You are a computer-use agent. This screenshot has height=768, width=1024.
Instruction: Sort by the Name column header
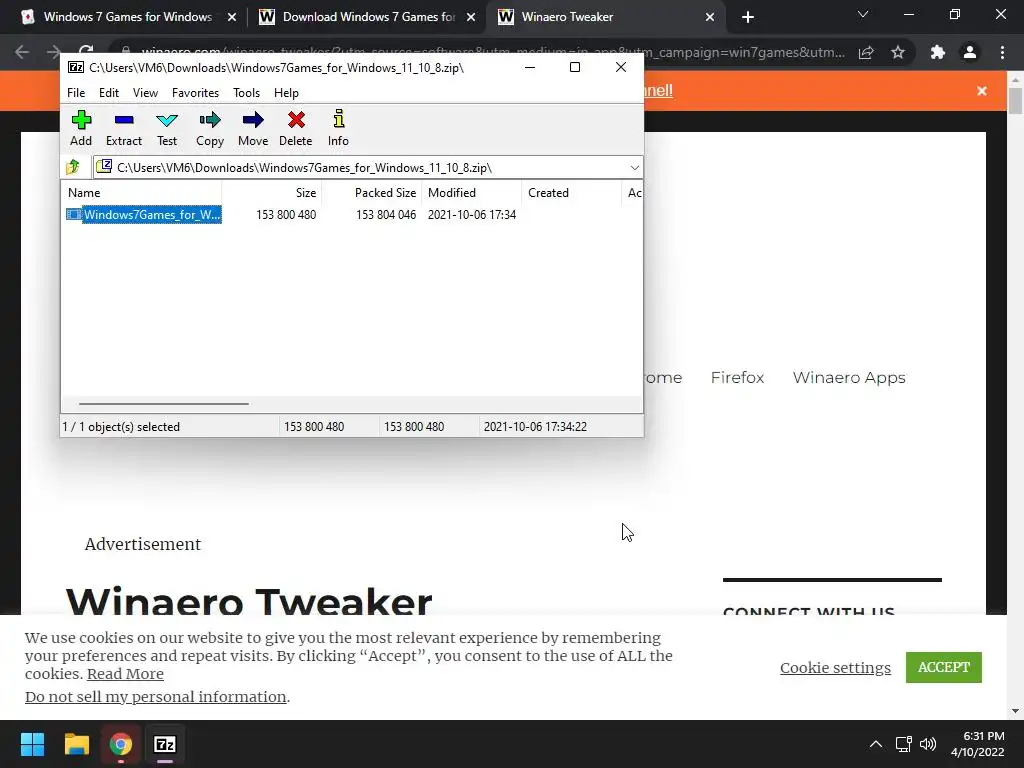click(142, 193)
